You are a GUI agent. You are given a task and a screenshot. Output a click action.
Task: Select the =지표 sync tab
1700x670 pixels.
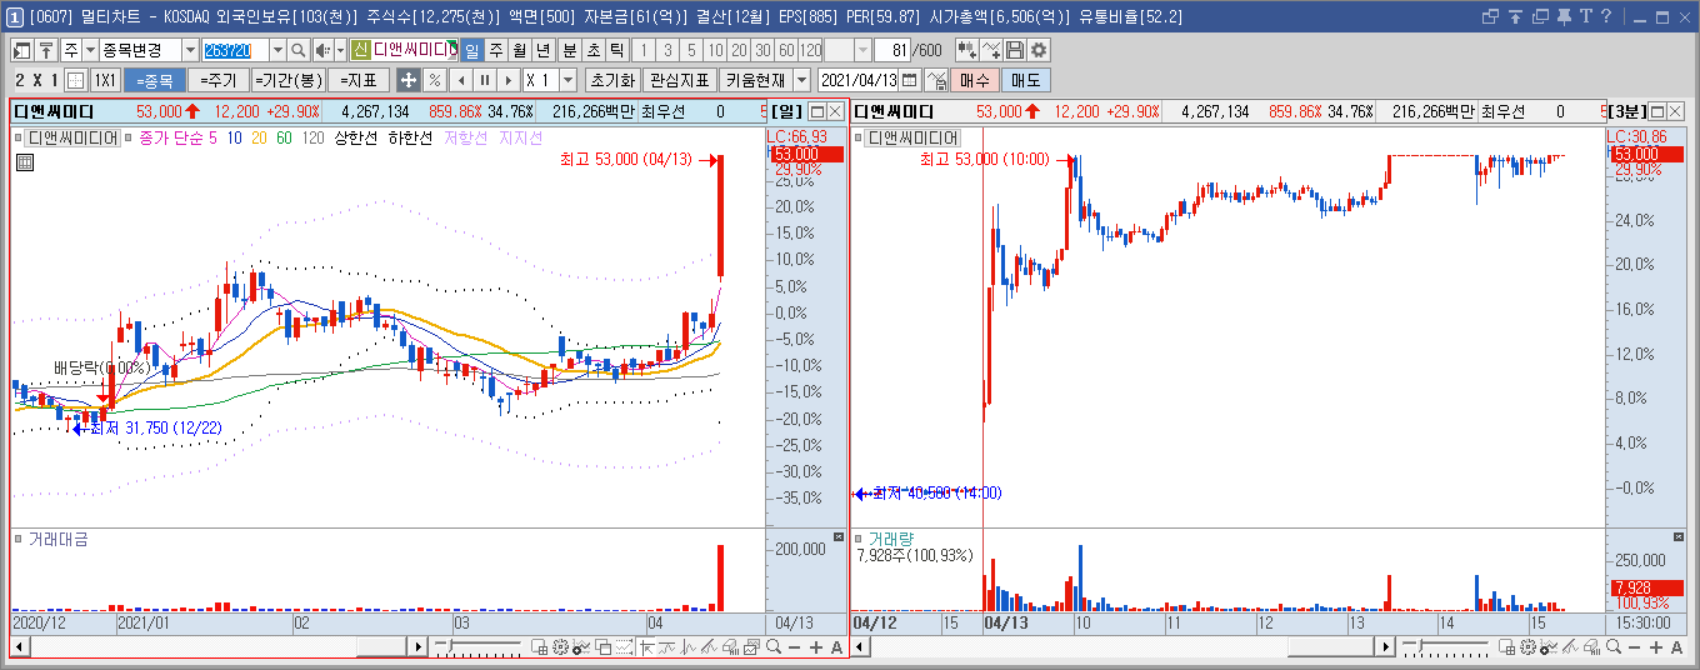coord(359,80)
